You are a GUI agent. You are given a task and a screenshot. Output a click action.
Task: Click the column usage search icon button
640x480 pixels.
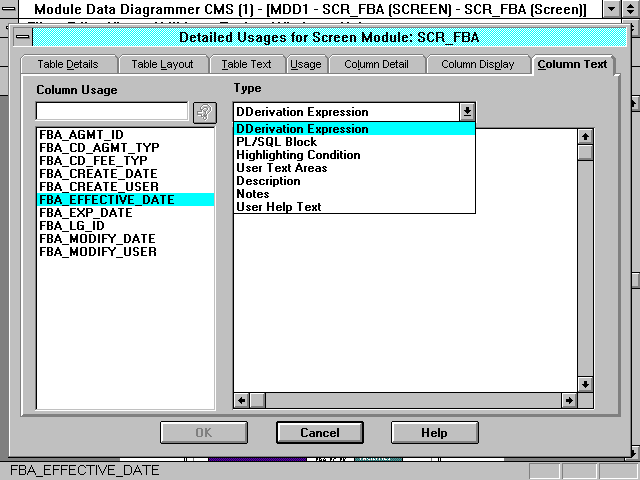pyautogui.click(x=204, y=112)
